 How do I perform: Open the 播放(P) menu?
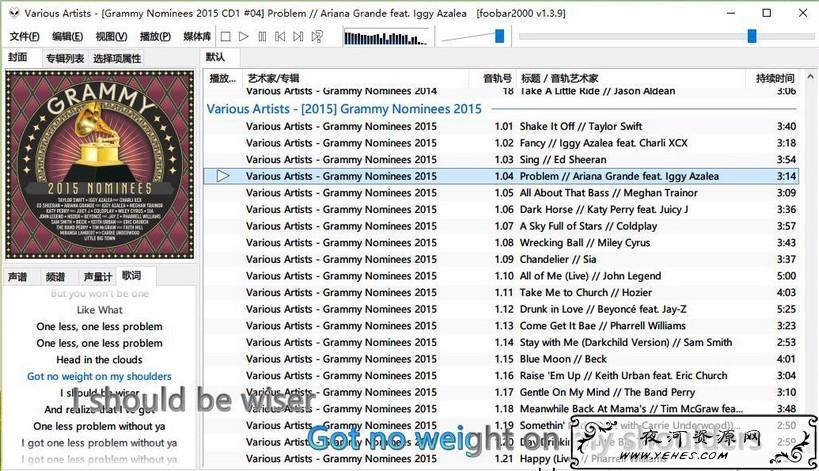tap(155, 36)
